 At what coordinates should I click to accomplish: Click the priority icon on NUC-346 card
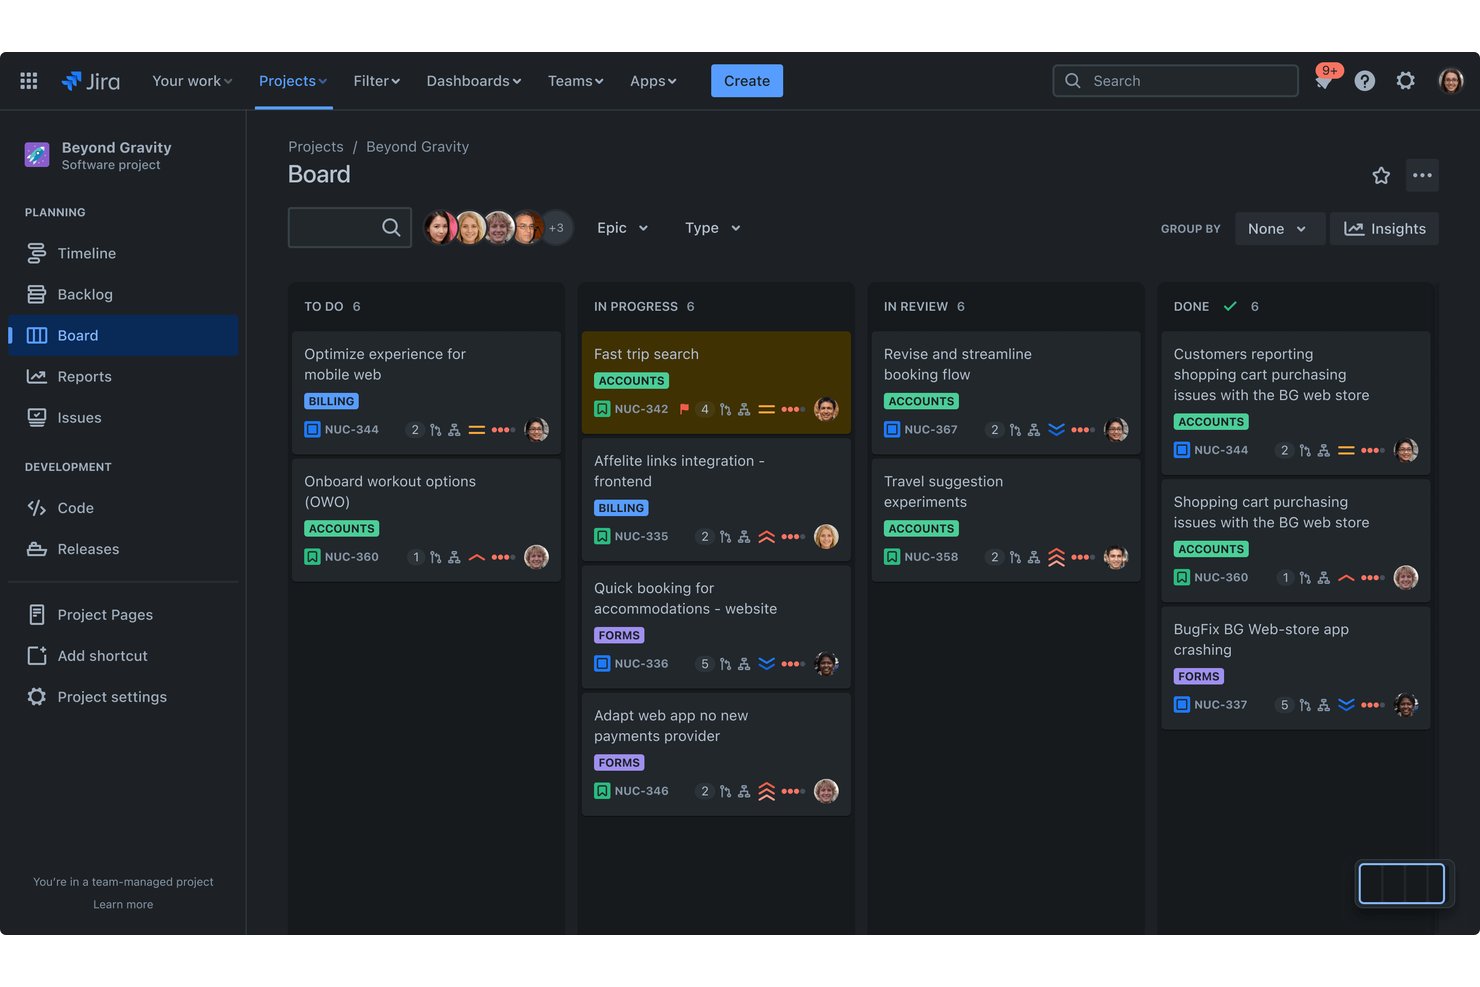(767, 791)
